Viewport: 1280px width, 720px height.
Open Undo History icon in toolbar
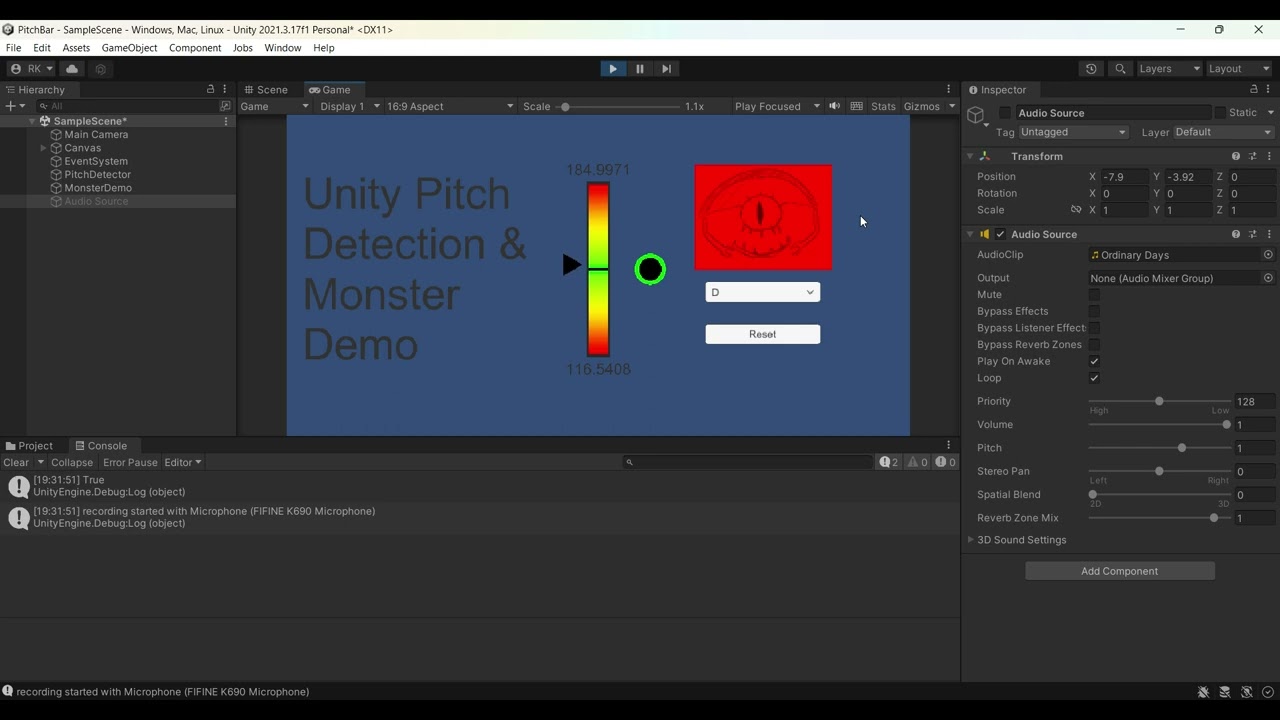1091,69
